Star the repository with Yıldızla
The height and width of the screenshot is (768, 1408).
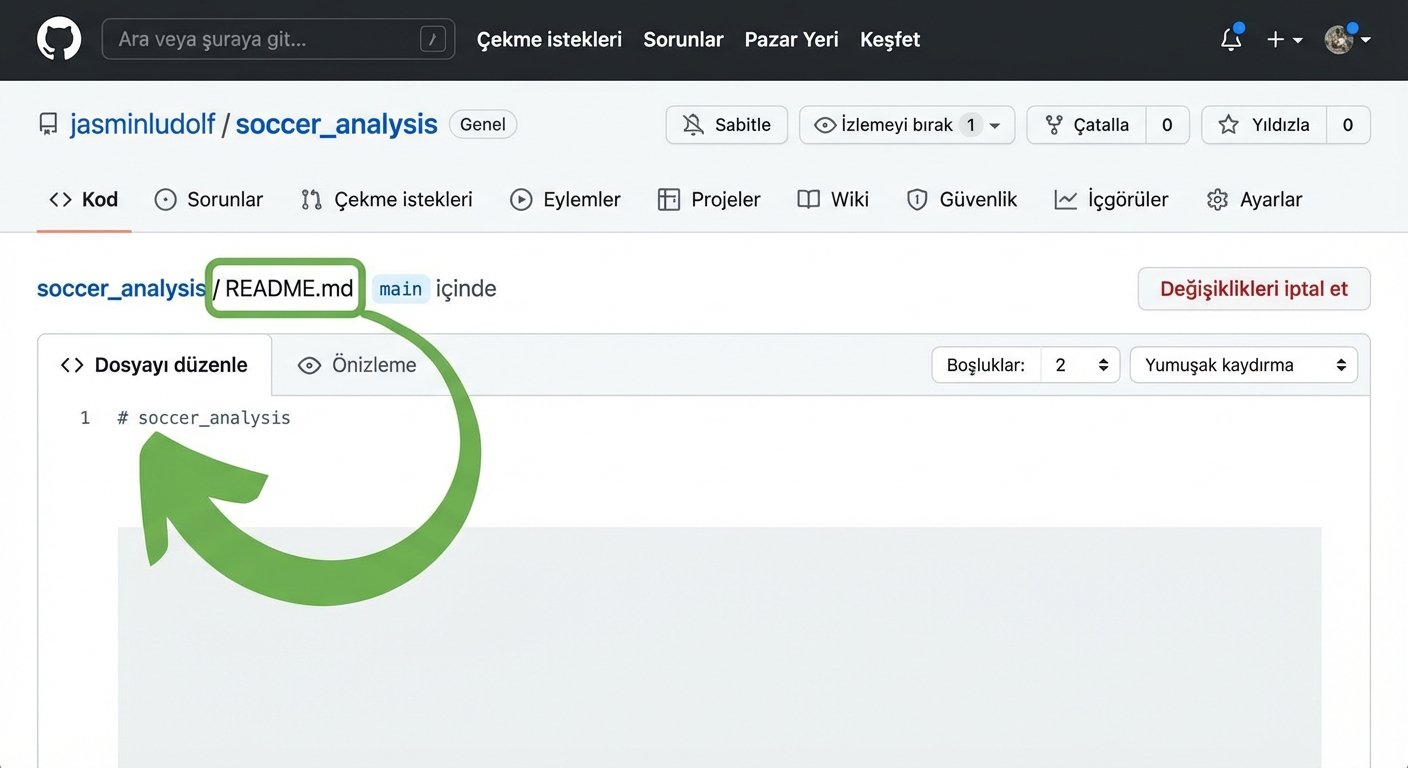pyautogui.click(x=1264, y=125)
